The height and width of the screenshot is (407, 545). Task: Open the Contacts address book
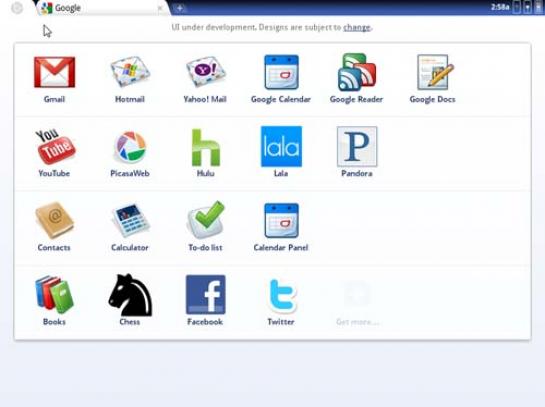coord(54,220)
